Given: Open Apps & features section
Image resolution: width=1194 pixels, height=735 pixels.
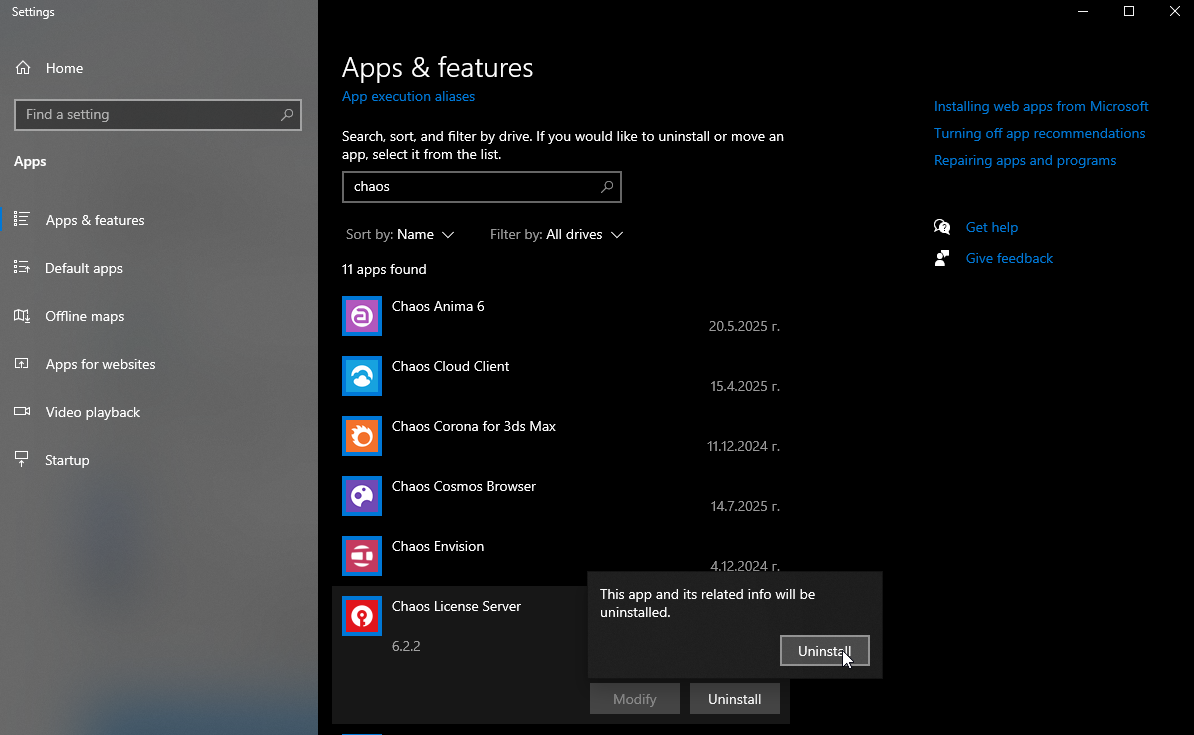Looking at the screenshot, I should click(158, 220).
